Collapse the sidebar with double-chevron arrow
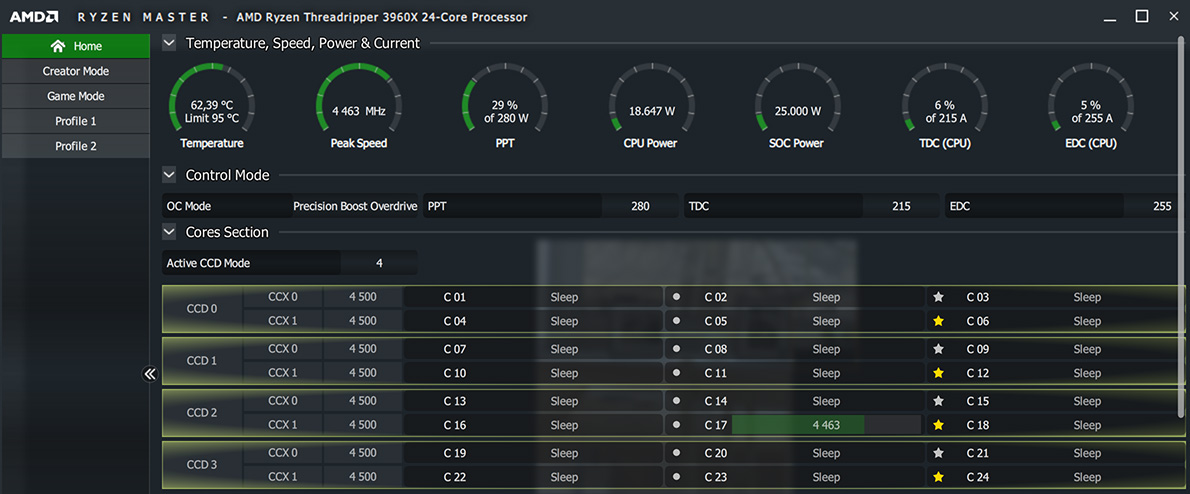This screenshot has width=1190, height=494. (150, 373)
